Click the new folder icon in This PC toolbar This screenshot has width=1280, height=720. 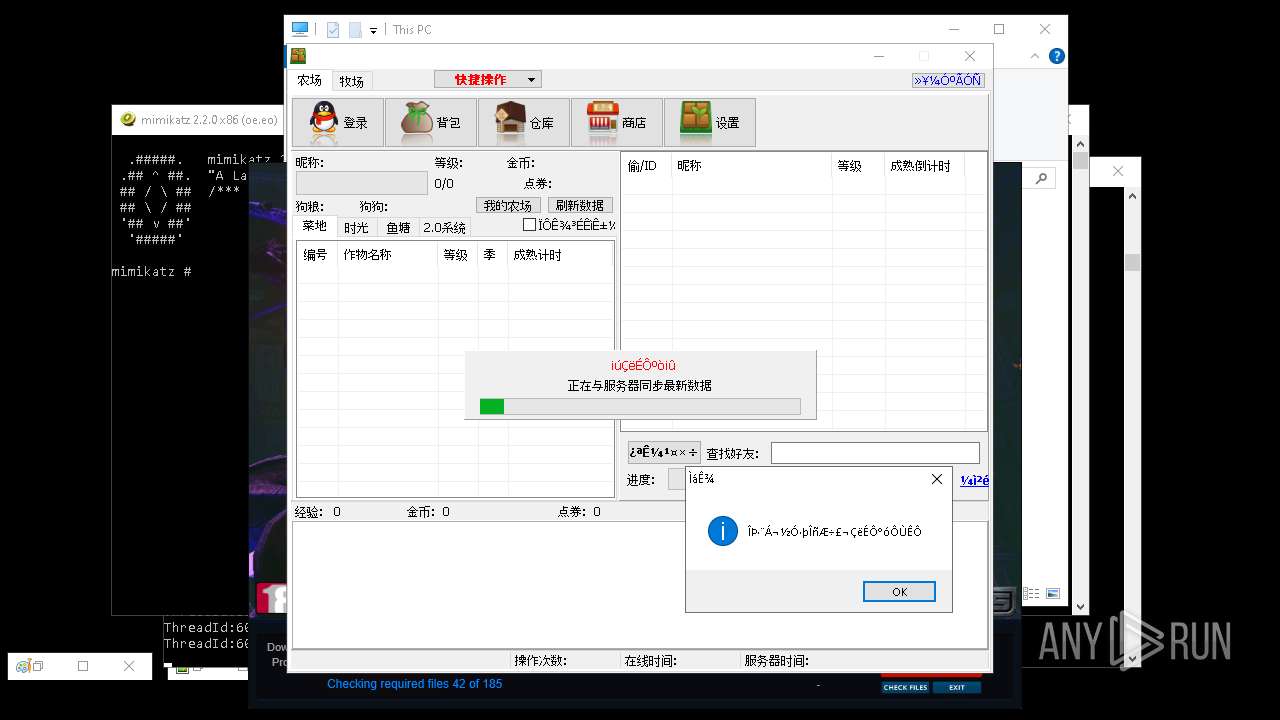355,30
